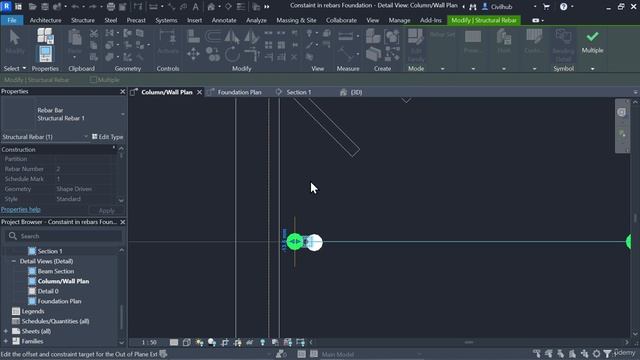Click the green rebar end handle
This screenshot has height=360, width=640.
pyautogui.click(x=295, y=242)
